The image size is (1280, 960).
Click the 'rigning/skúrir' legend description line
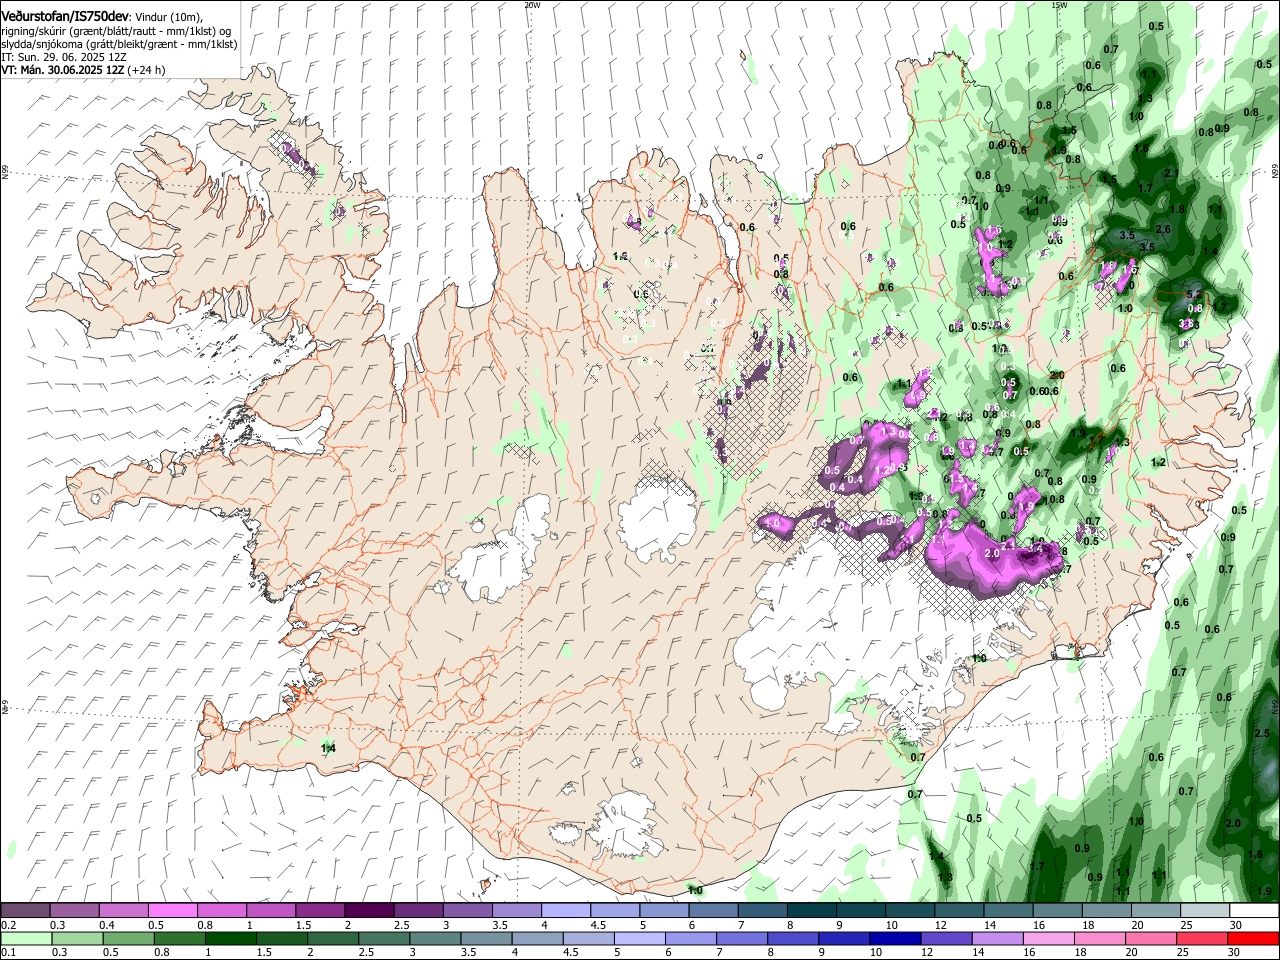(x=116, y=31)
